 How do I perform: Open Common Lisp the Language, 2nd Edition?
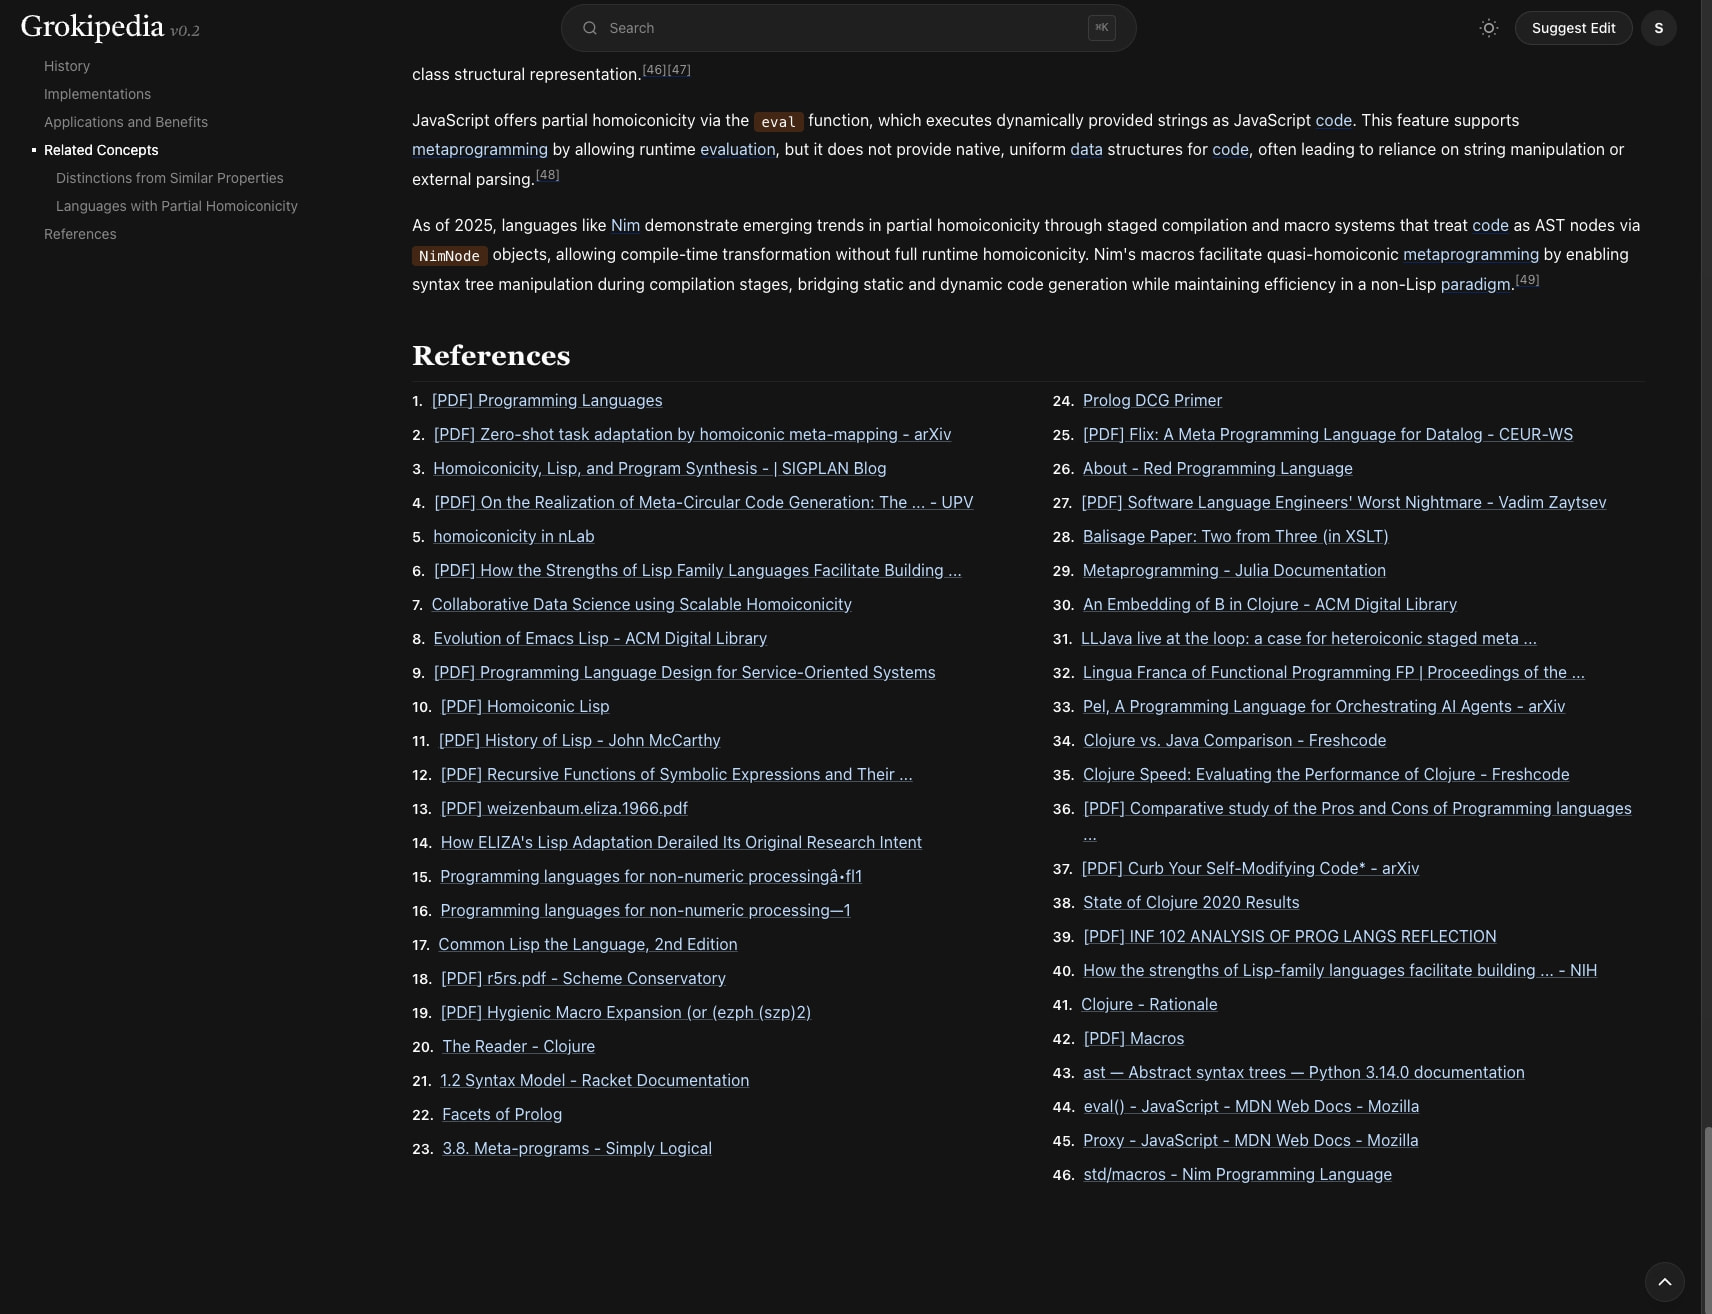[588, 944]
